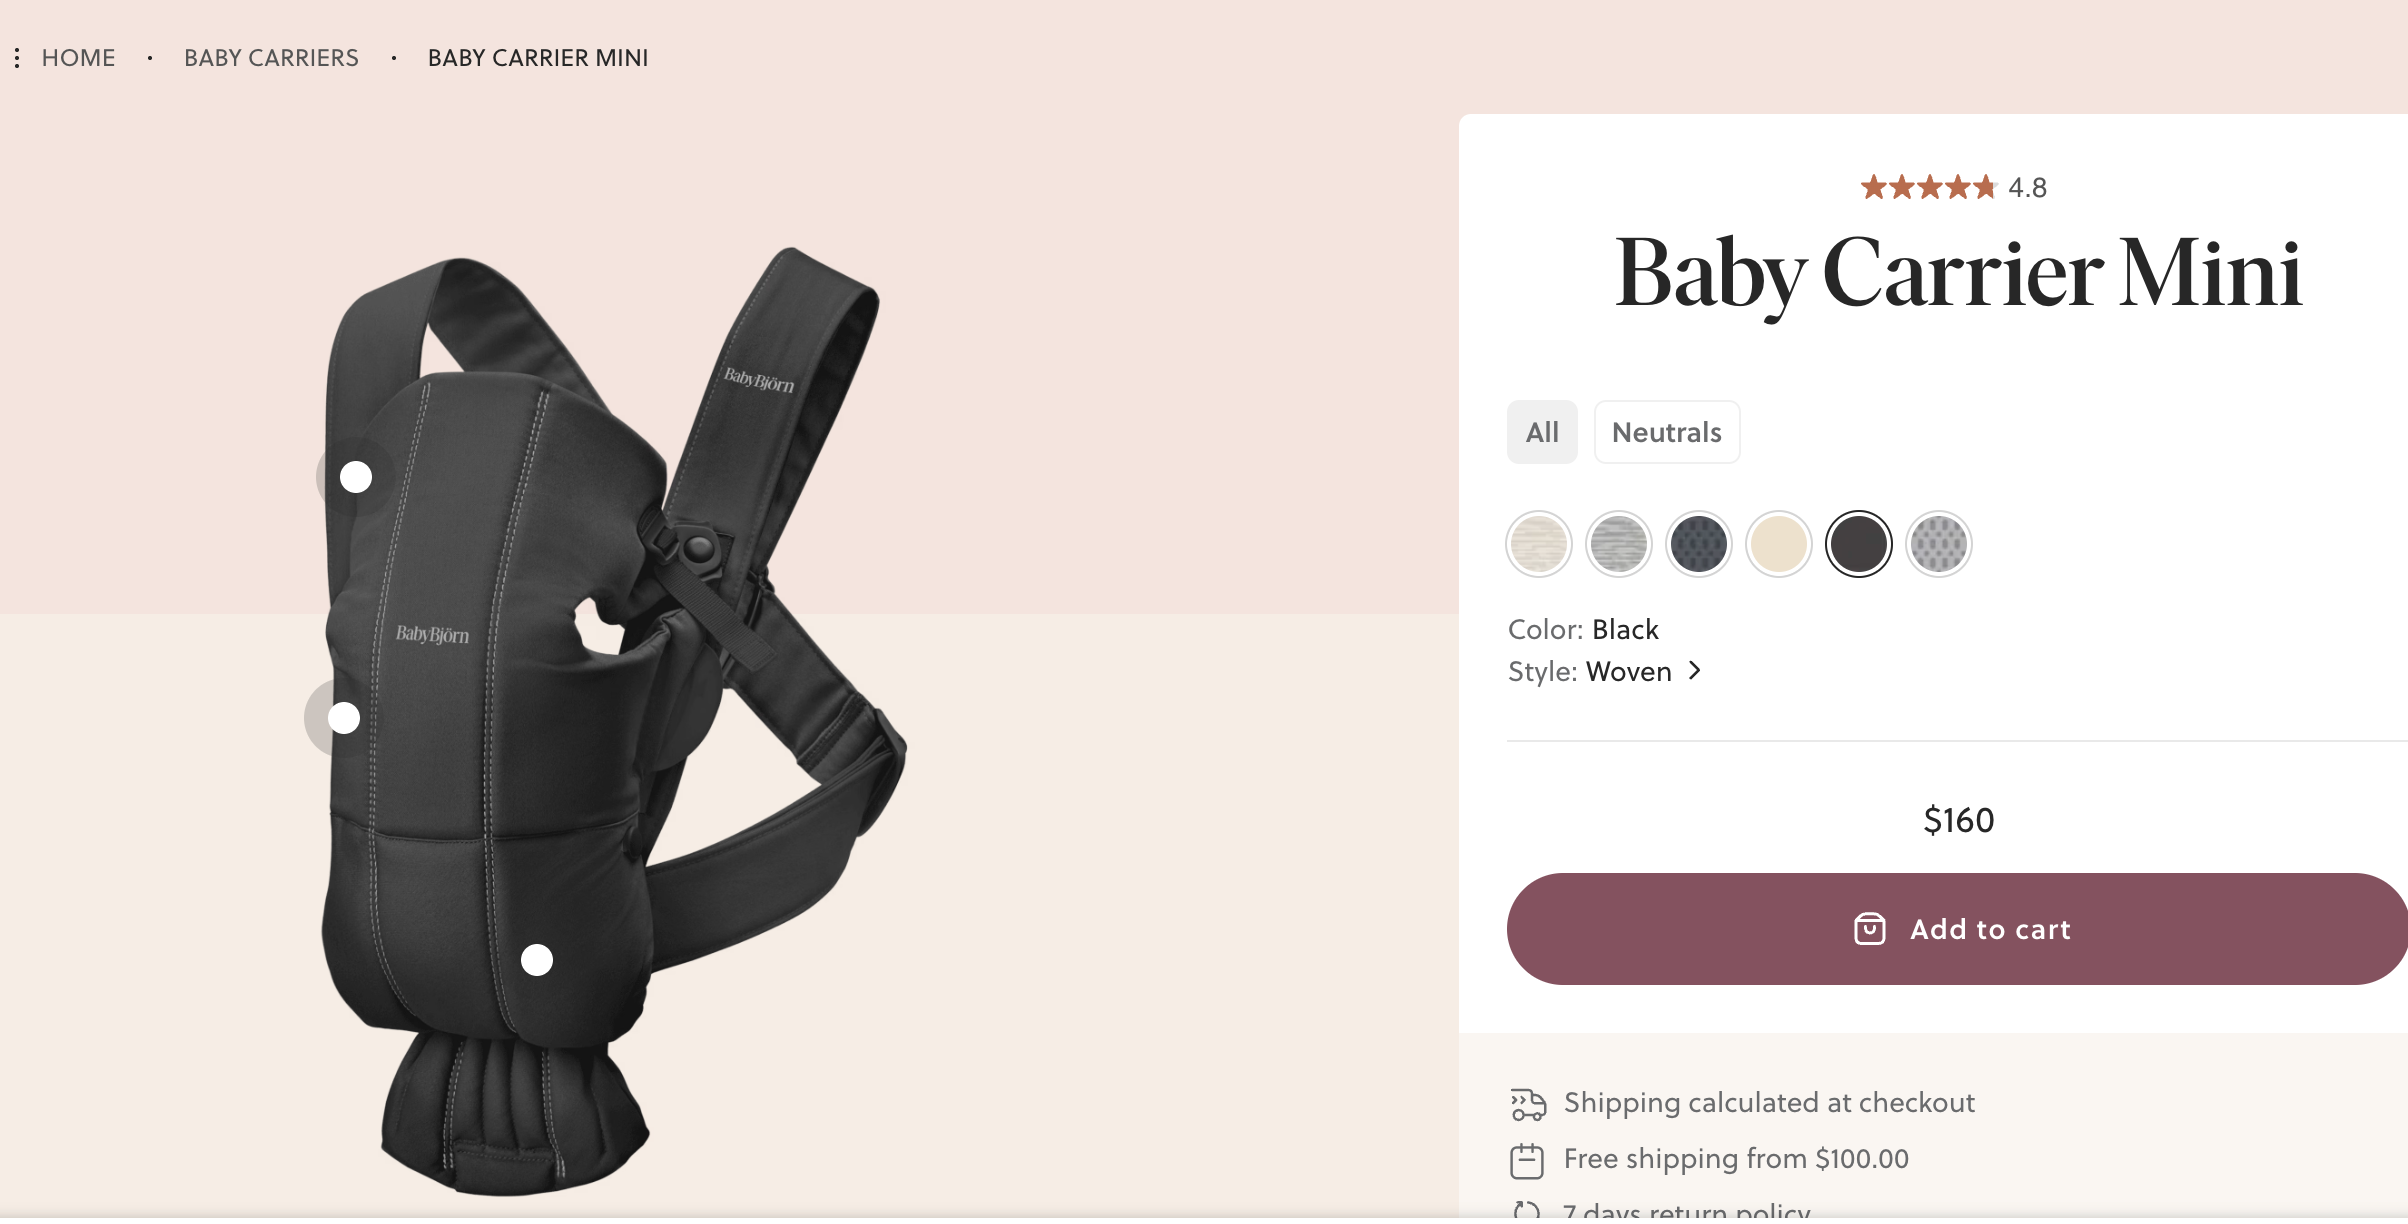The height and width of the screenshot is (1224, 2408).
Task: Add the carrier to cart
Action: [1957, 929]
